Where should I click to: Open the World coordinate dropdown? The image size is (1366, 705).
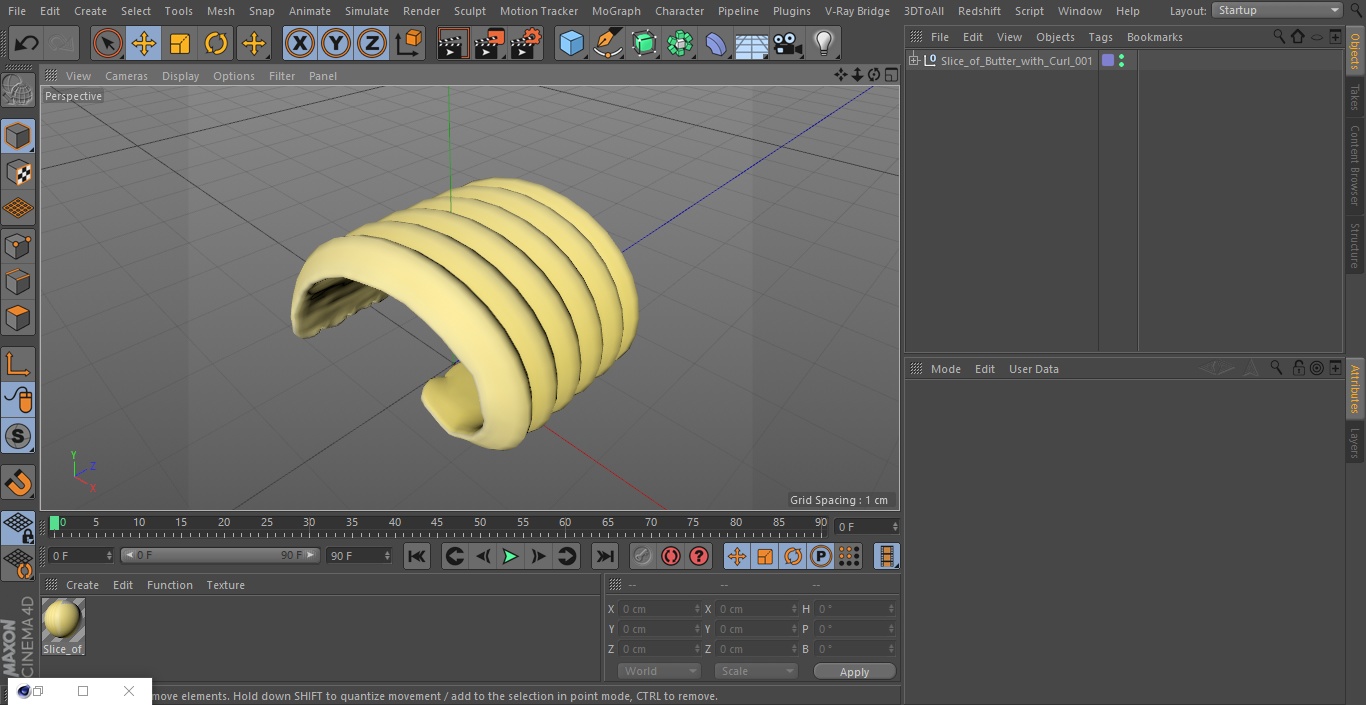coord(659,671)
